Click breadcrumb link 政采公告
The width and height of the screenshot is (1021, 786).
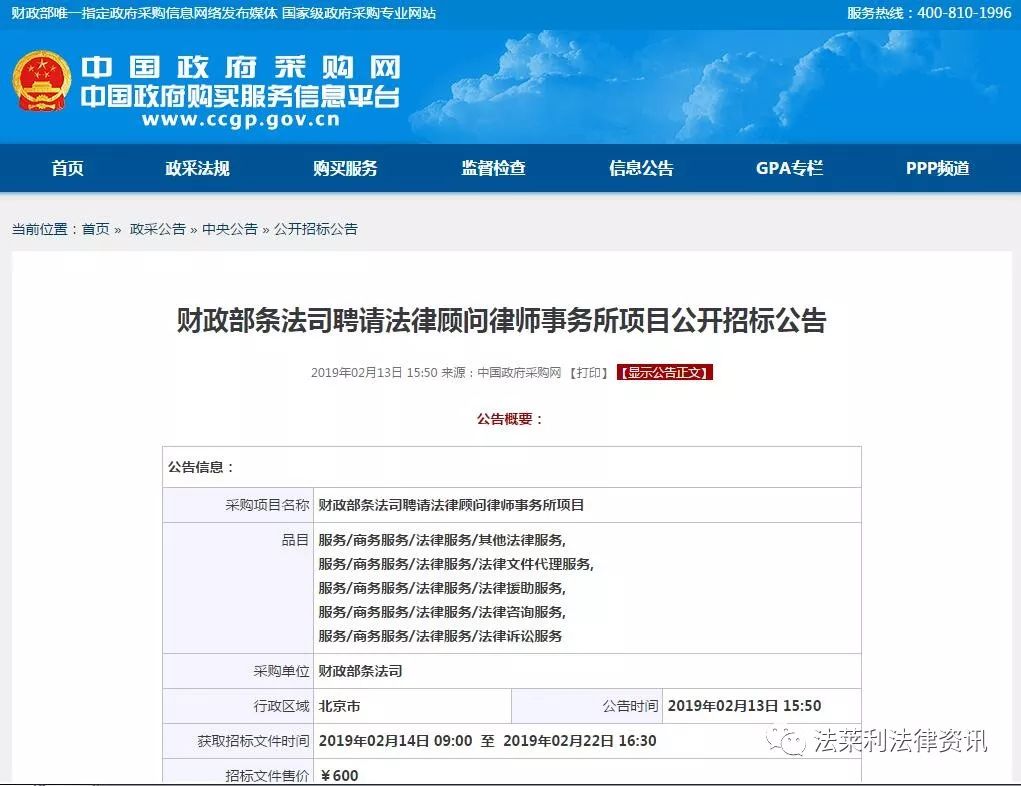(x=158, y=229)
